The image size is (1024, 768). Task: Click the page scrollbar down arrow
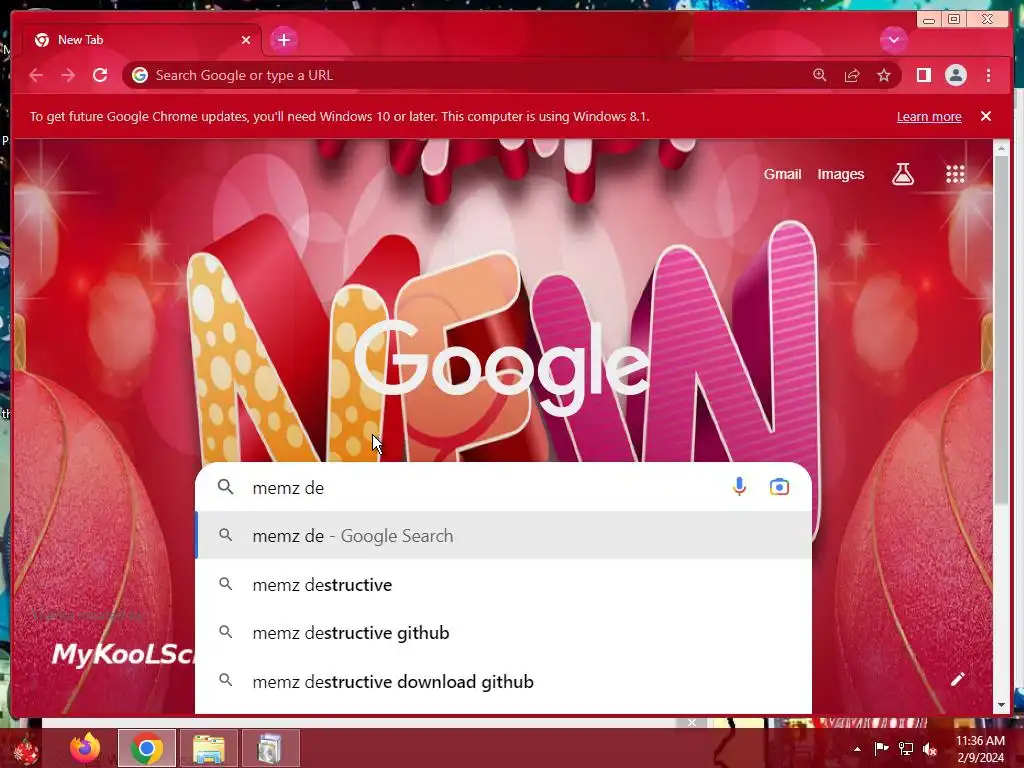click(x=1001, y=705)
